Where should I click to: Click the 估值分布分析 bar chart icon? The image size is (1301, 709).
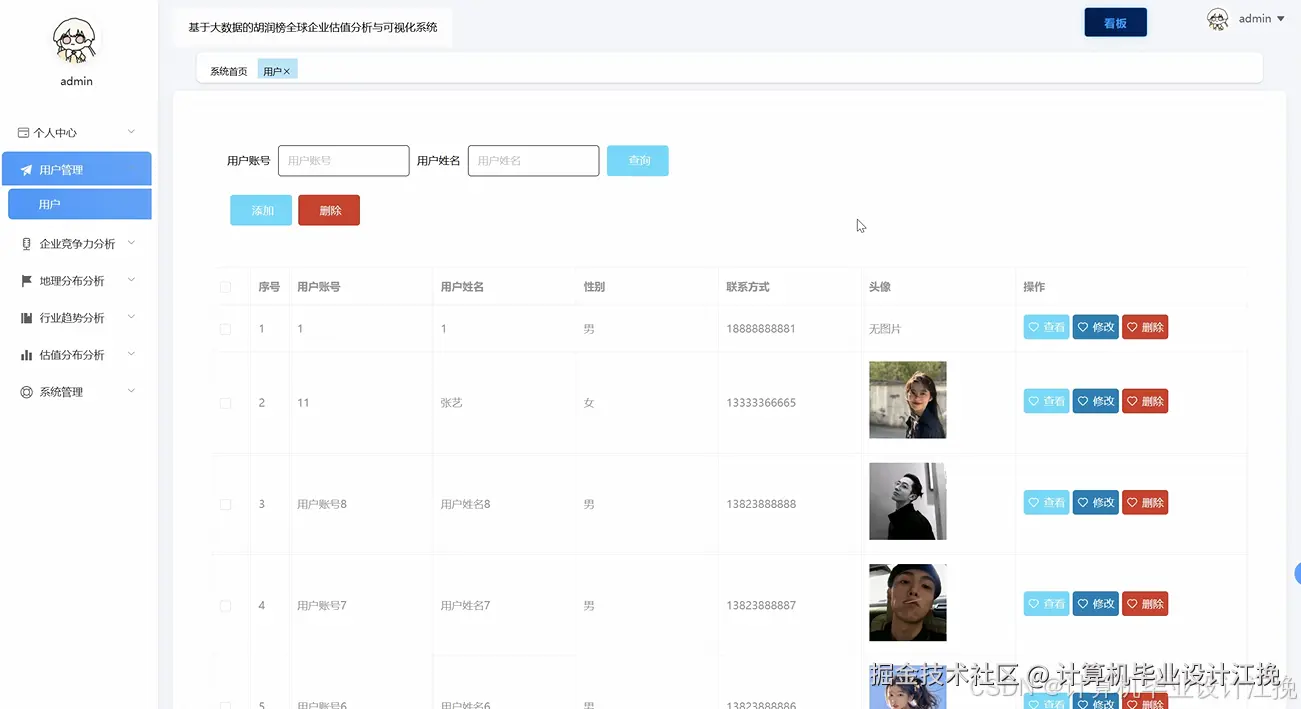click(27, 355)
